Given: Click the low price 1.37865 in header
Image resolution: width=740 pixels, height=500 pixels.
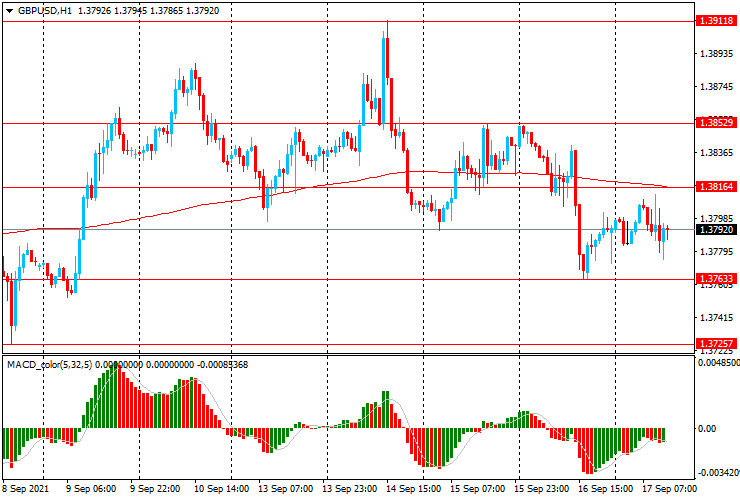Looking at the screenshot, I should click(166, 10).
